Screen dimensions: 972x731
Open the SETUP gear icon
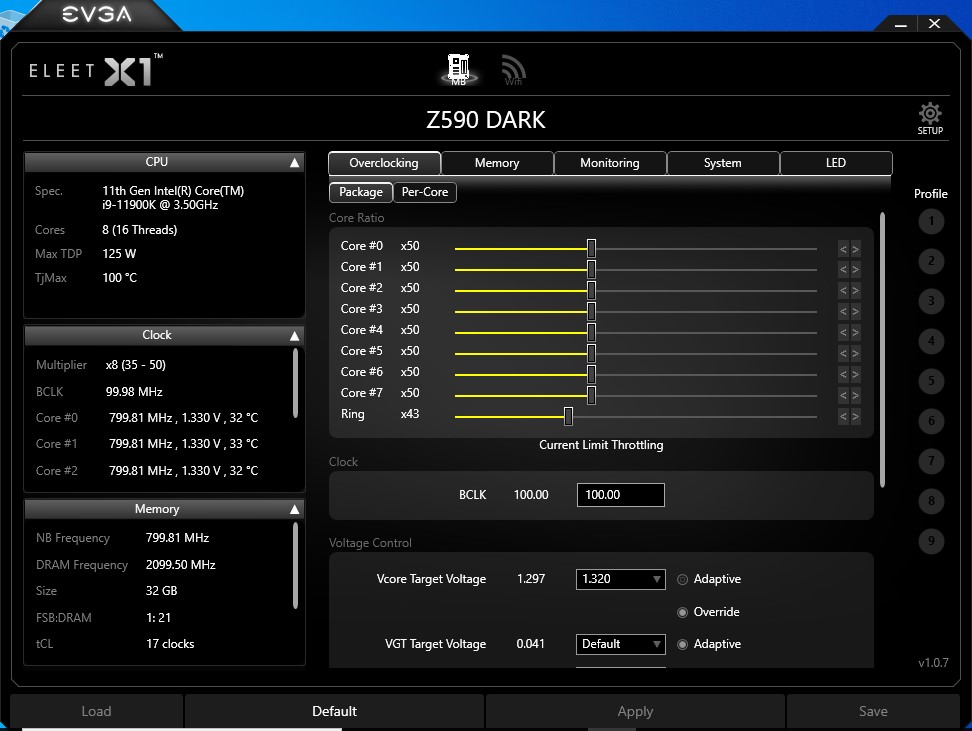[930, 118]
